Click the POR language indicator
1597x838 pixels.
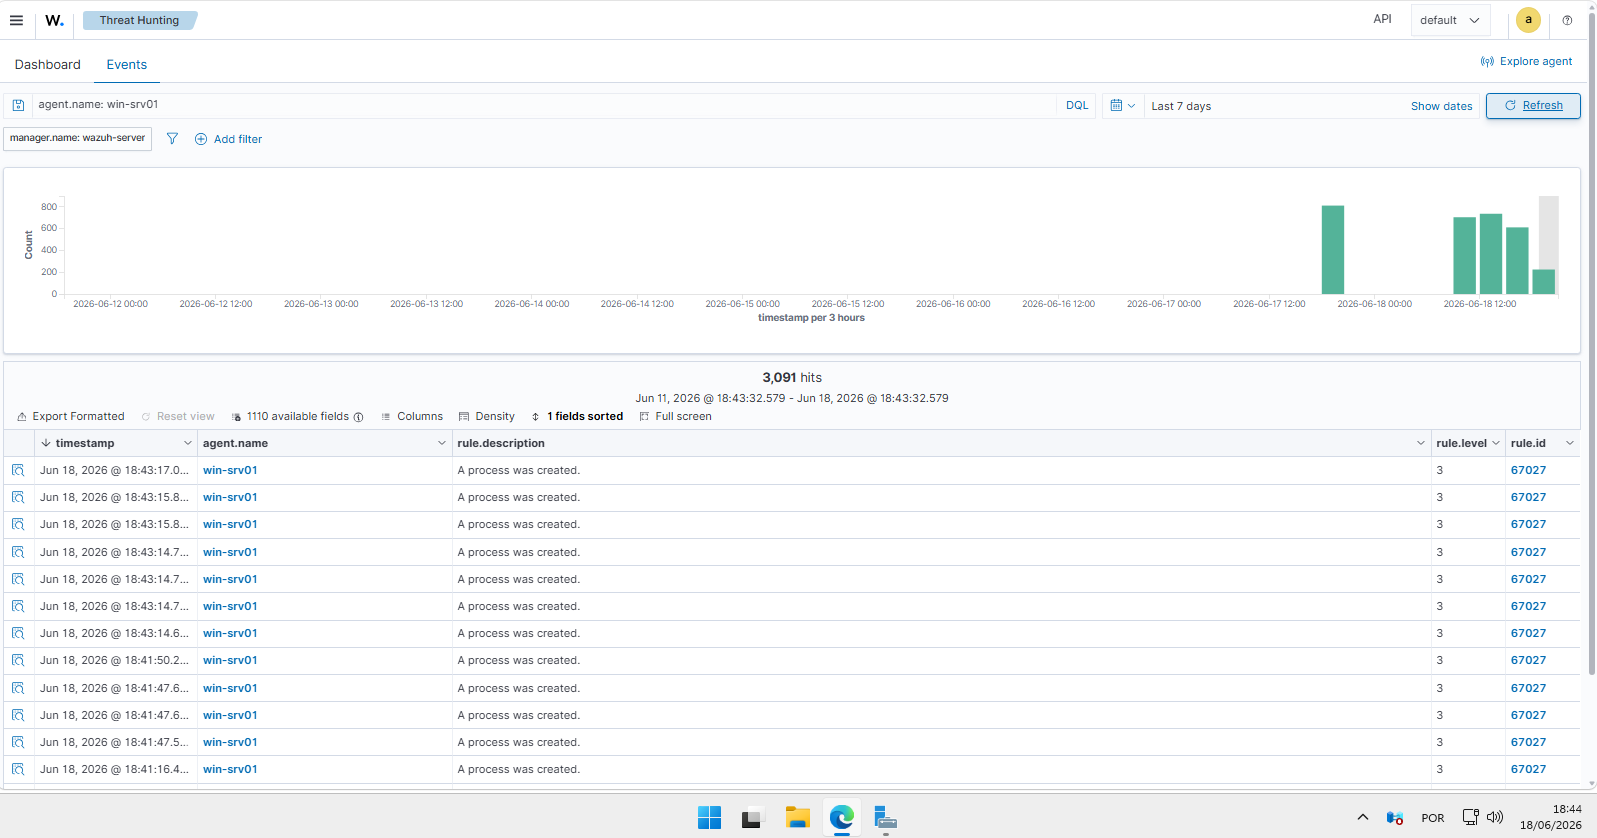pyautogui.click(x=1433, y=818)
